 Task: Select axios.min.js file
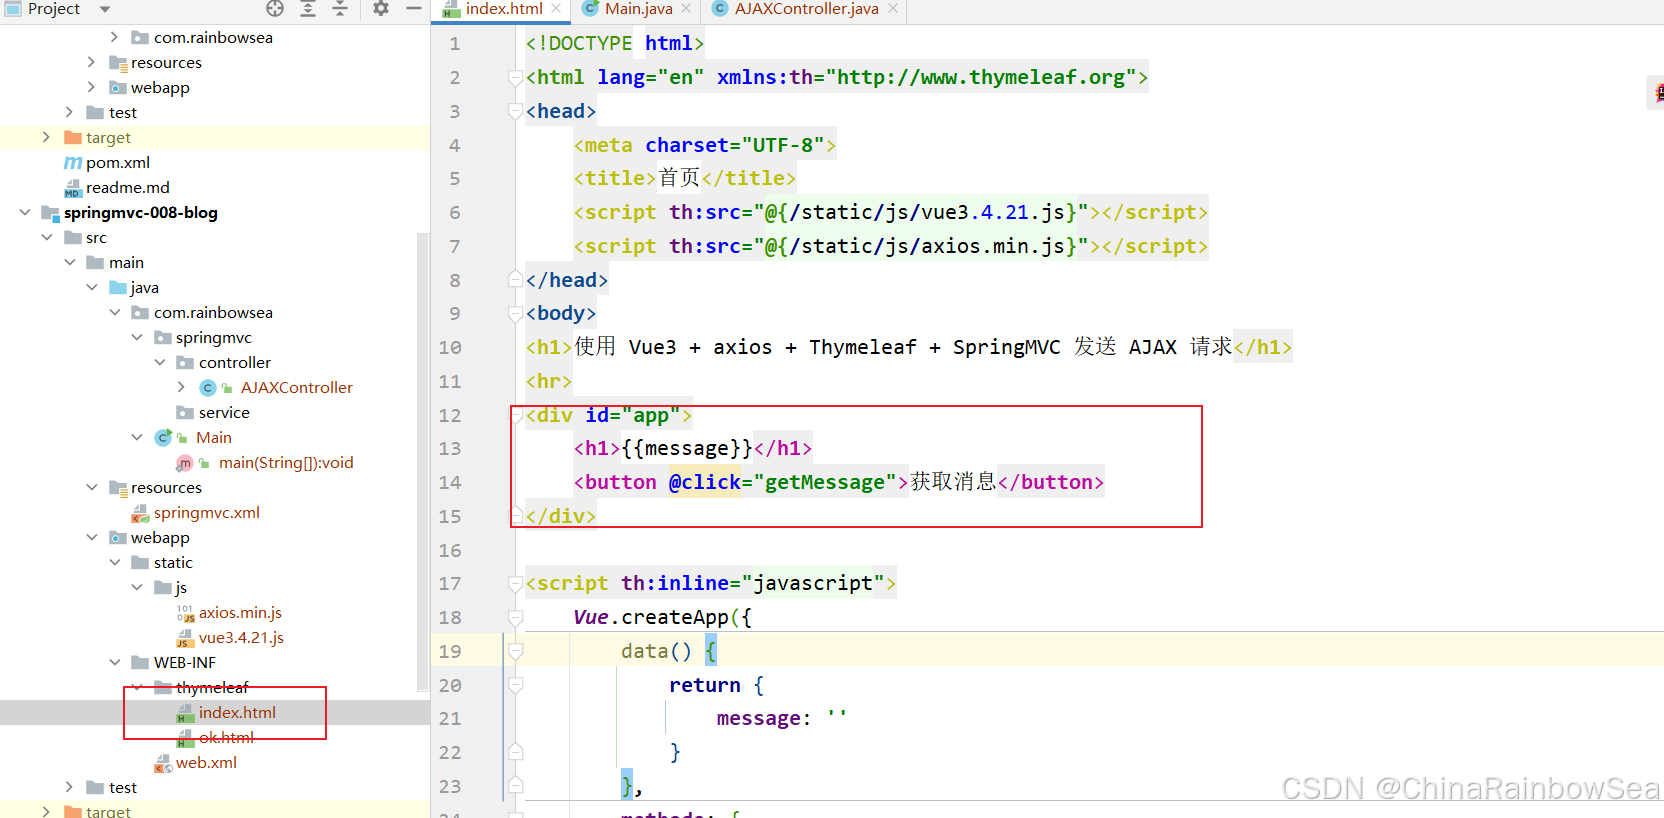pos(240,612)
